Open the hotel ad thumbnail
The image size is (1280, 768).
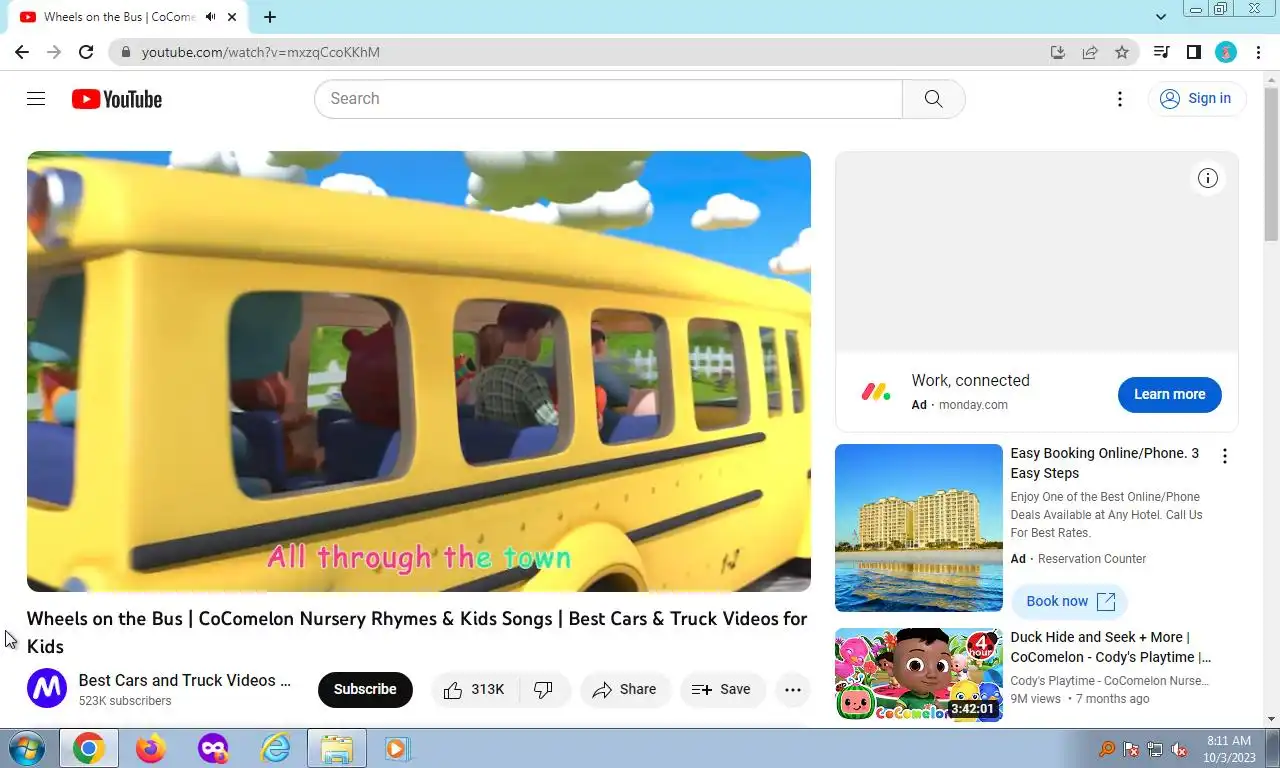click(919, 528)
